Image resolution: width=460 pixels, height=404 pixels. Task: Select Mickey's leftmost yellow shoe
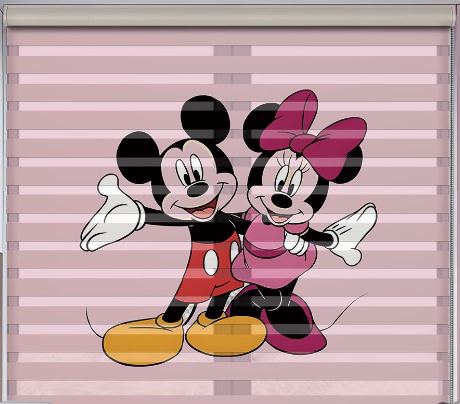point(143,340)
